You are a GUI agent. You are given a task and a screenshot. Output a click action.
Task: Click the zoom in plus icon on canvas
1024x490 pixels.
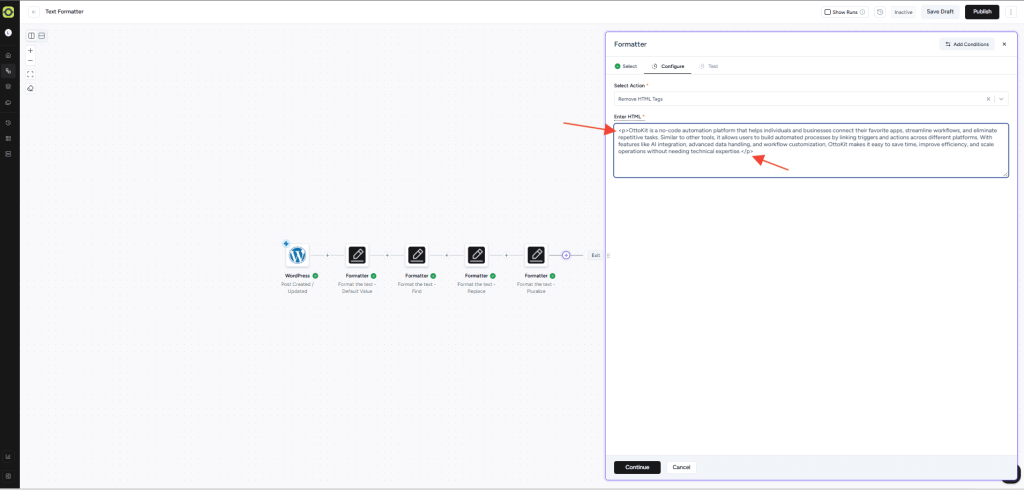(30, 50)
